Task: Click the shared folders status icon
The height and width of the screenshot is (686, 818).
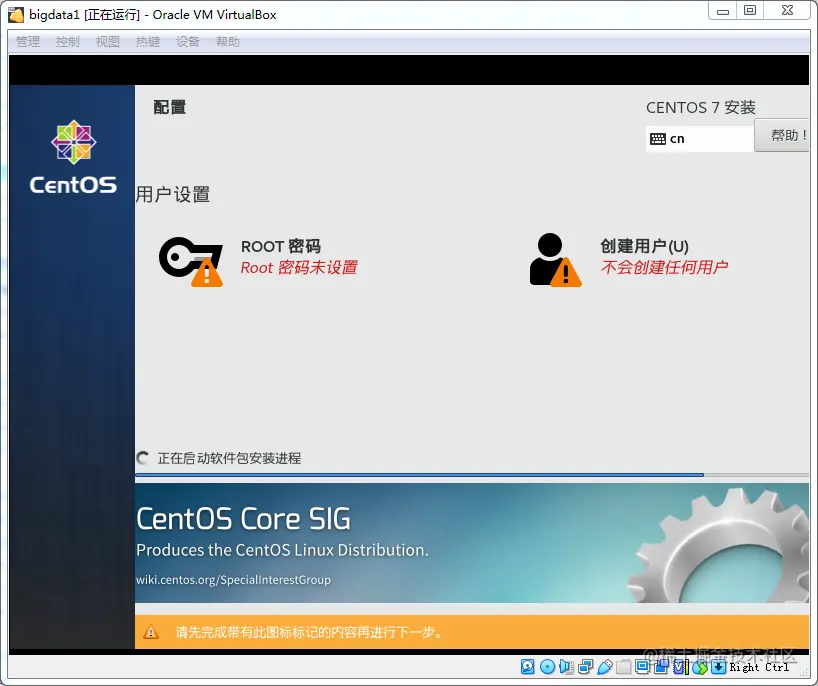Action: [623, 667]
